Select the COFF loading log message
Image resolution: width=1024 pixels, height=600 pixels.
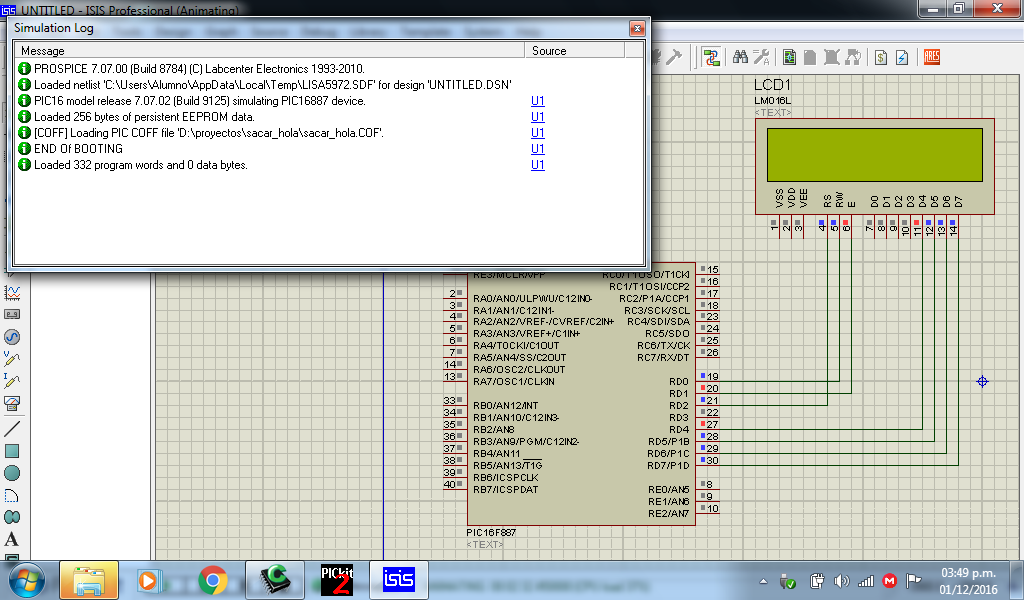pyautogui.click(x=209, y=133)
